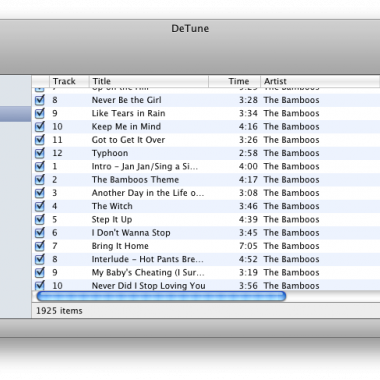Uncheck the Typhoon track checkbox

(x=40, y=153)
